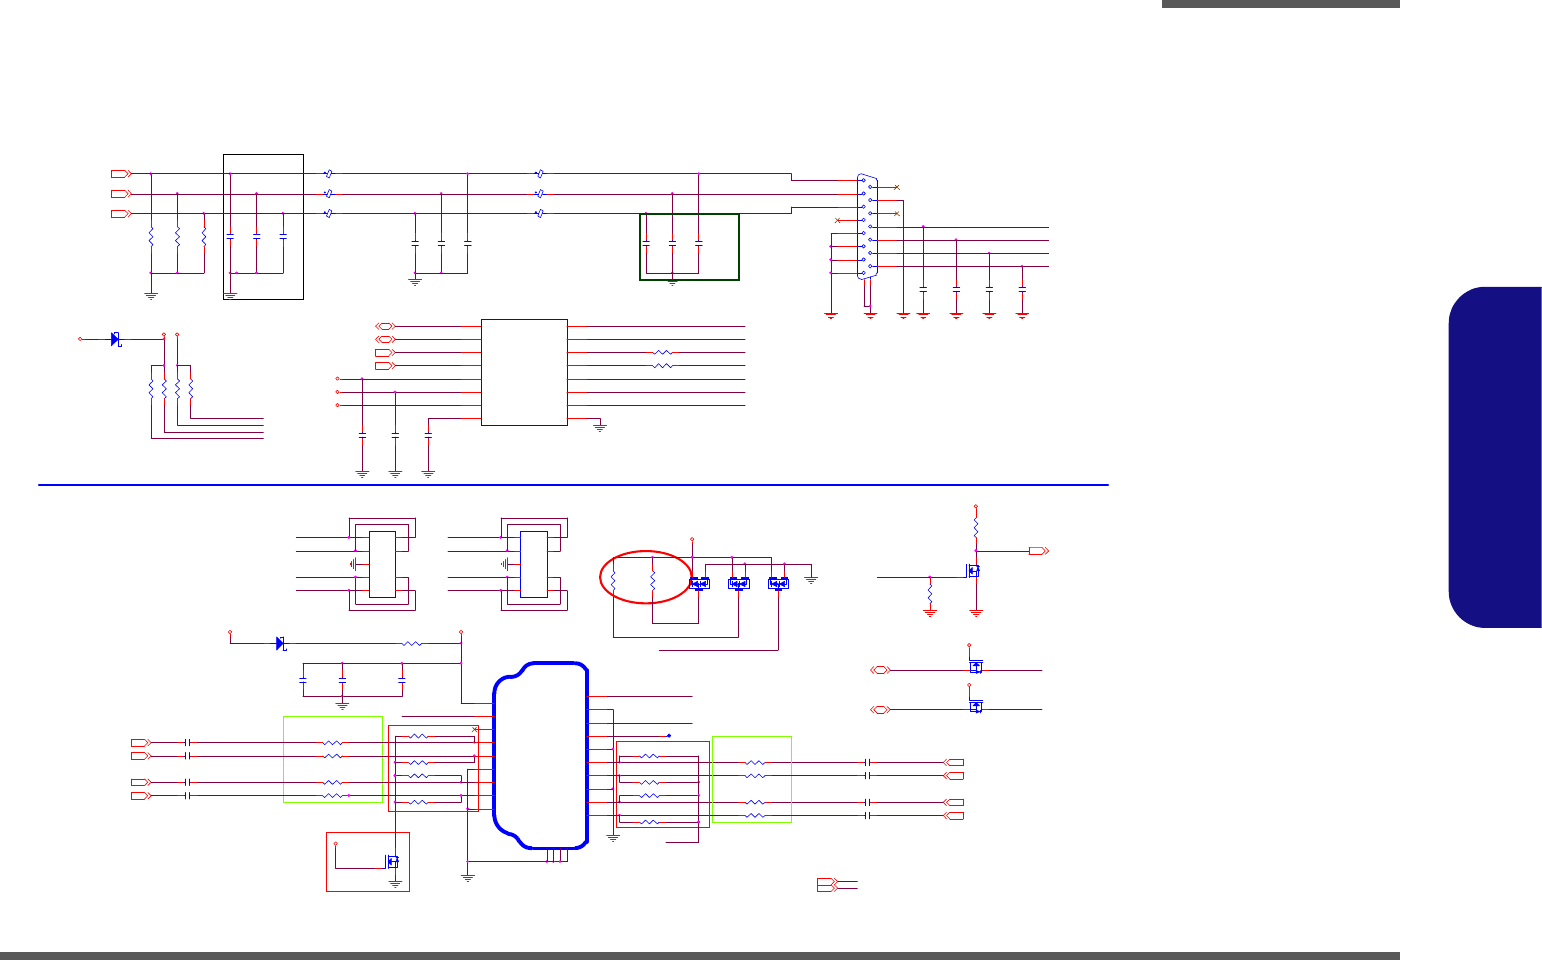
Task: Click the right light-green box around four resistors
Action: click(x=752, y=780)
